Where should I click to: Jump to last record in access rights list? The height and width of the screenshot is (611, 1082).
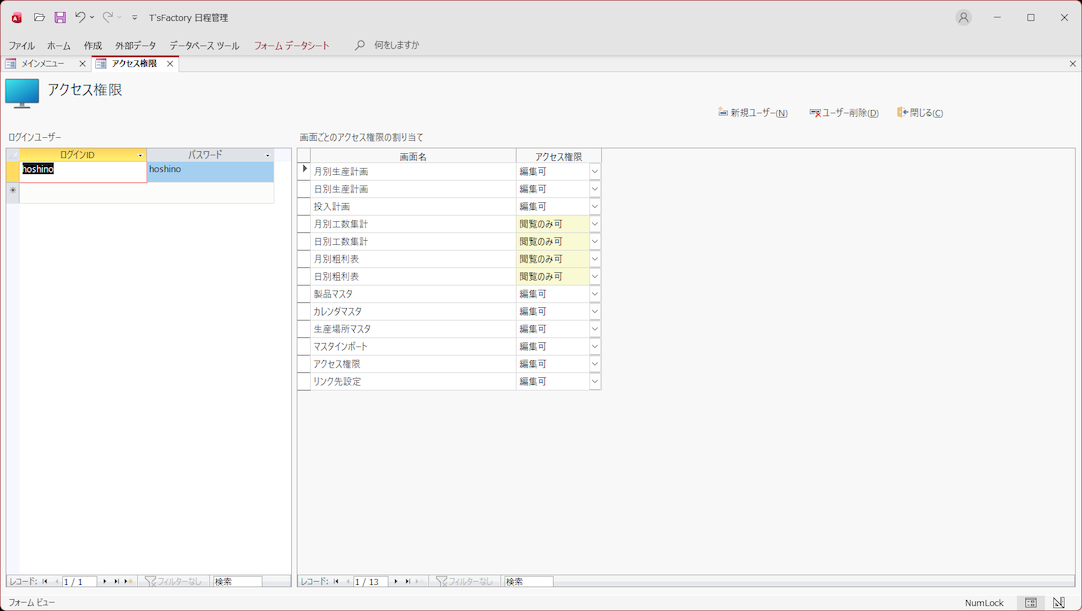tap(408, 581)
